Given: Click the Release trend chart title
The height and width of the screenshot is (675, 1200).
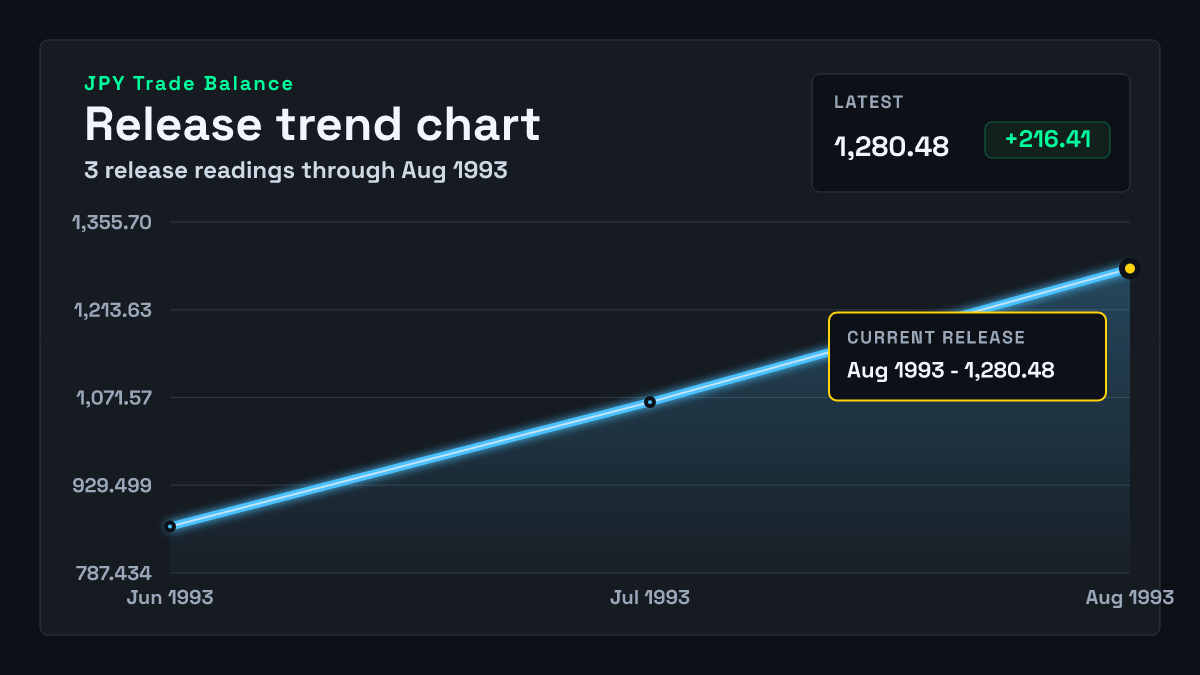Looking at the screenshot, I should click(x=312, y=125).
